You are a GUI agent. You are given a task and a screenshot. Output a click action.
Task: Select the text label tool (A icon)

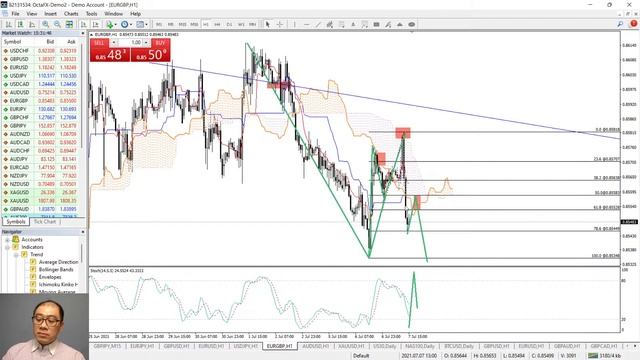tap(353, 24)
